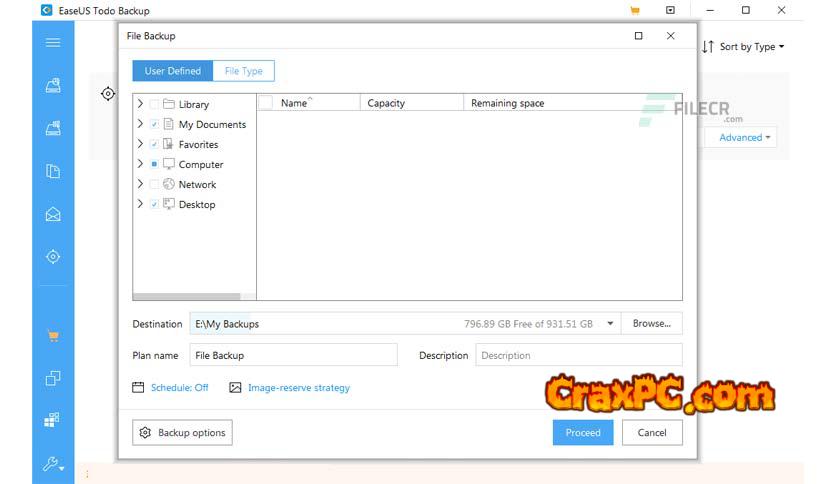
Task: Click the Disk/Partition Backup sidebar icon
Action: click(x=53, y=86)
